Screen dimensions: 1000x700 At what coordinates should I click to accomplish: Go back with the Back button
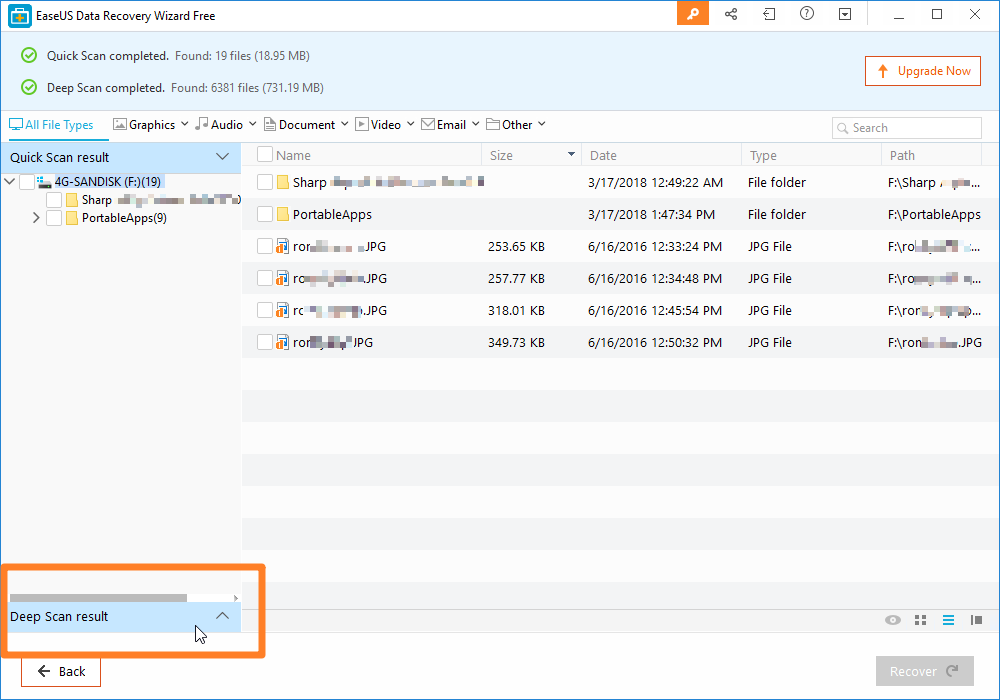(x=61, y=671)
